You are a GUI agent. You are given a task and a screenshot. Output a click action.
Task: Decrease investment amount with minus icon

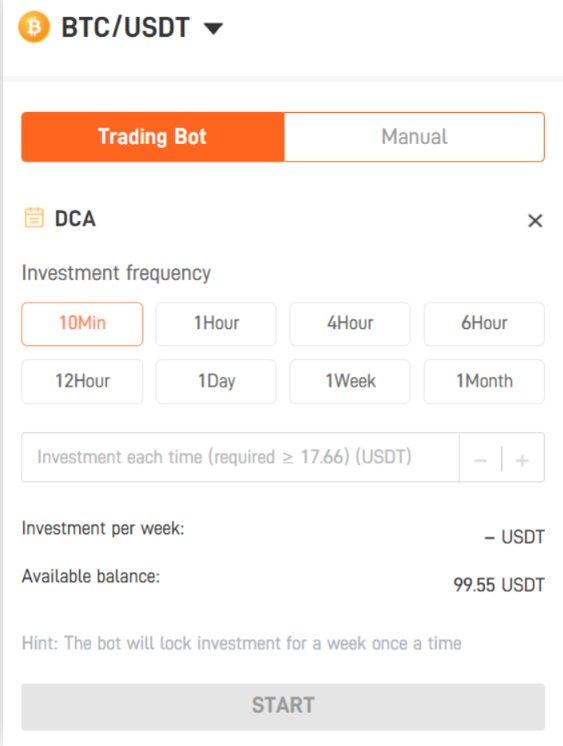480,460
